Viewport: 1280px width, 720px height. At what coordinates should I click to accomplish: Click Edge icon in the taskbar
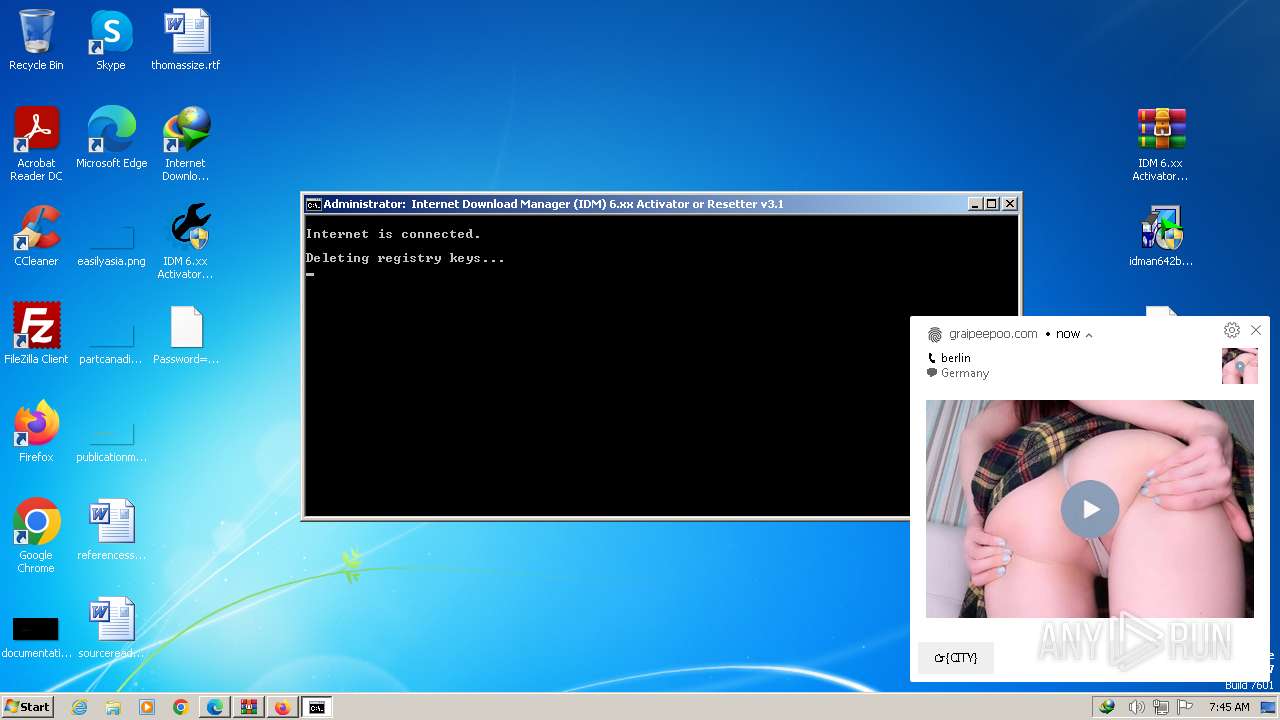point(214,707)
